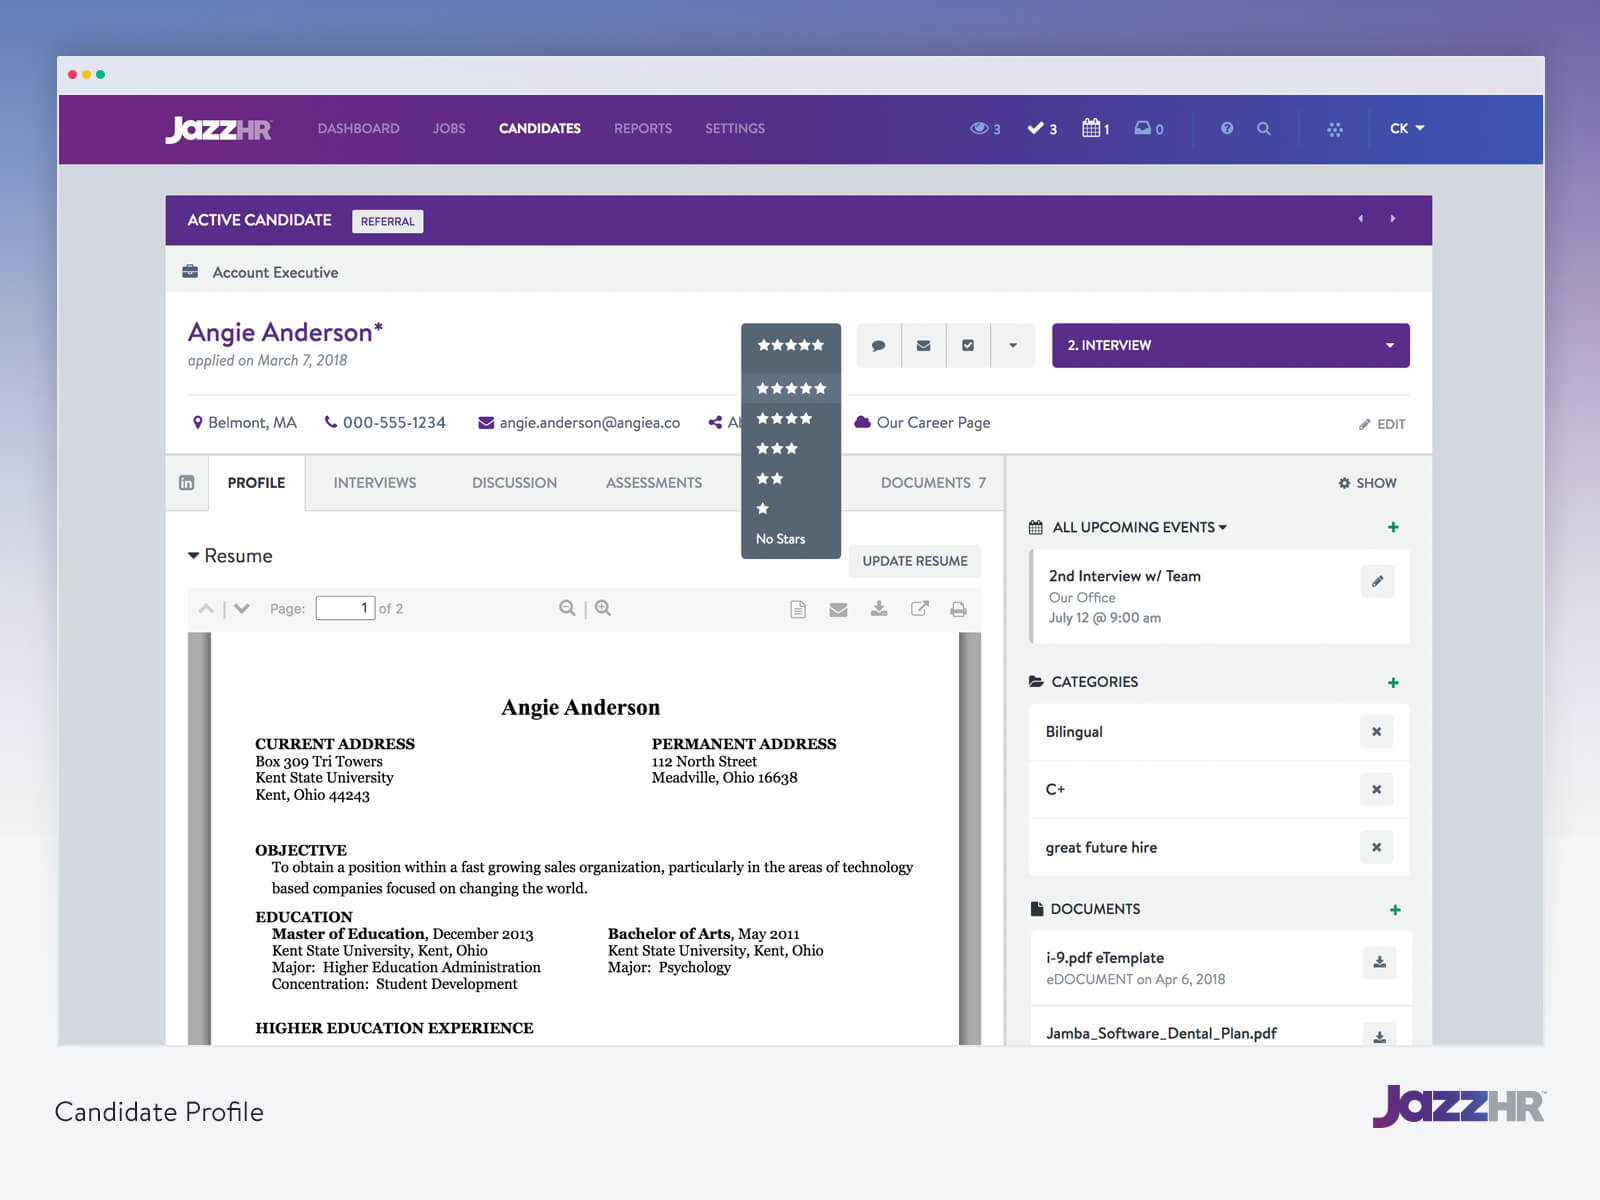Screen dimensions: 1600x1200
Task: Open the 2. Interview stage dropdown
Action: point(1231,345)
